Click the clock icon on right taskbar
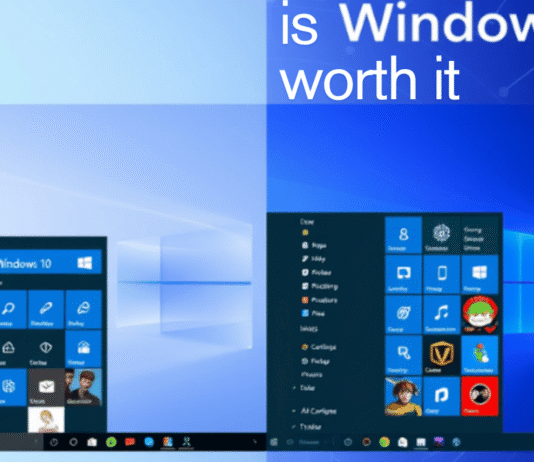 (x=348, y=442)
